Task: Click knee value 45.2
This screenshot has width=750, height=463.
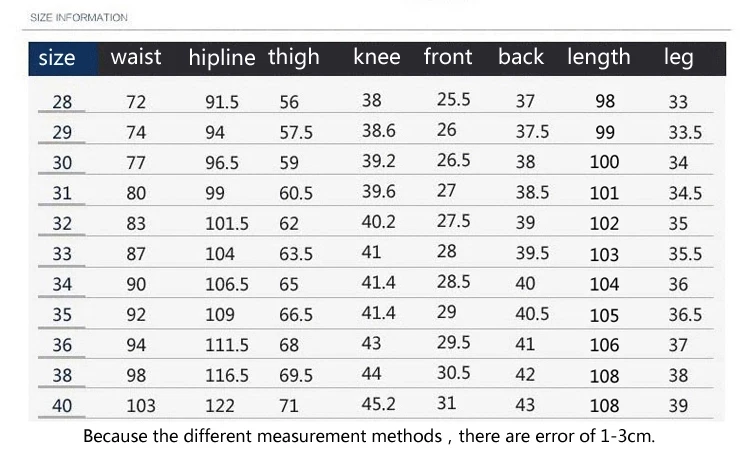Action: (378, 404)
